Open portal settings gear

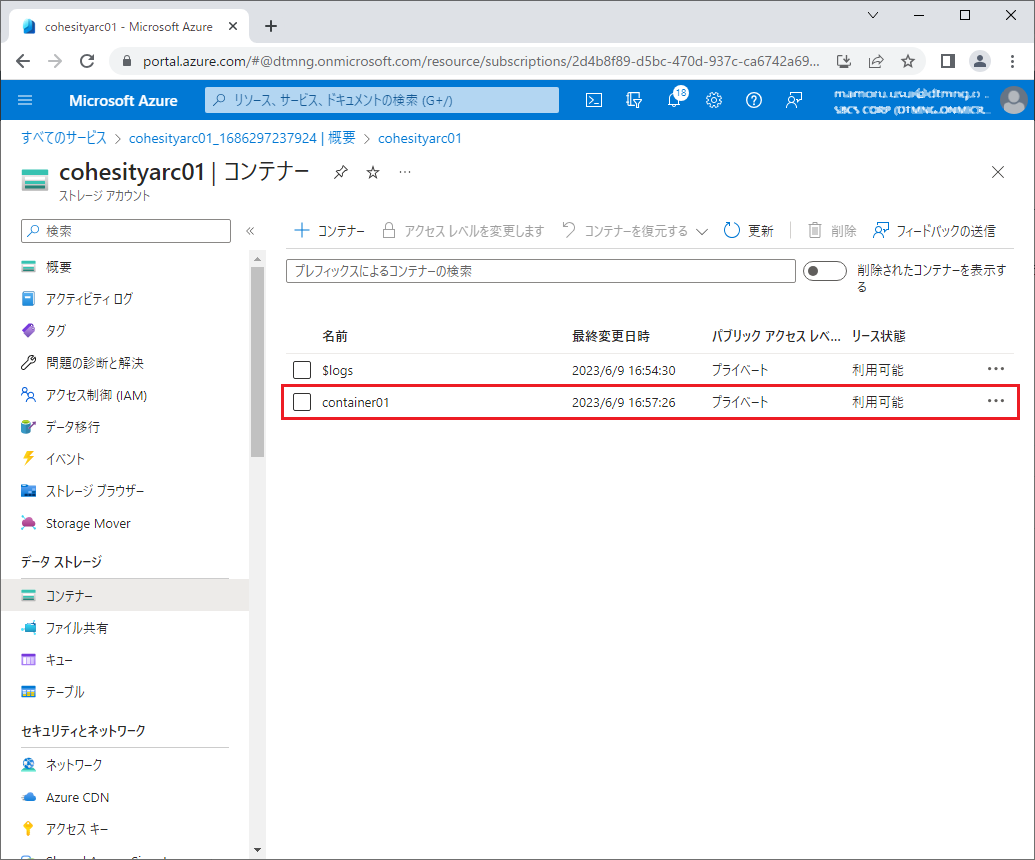tap(714, 100)
